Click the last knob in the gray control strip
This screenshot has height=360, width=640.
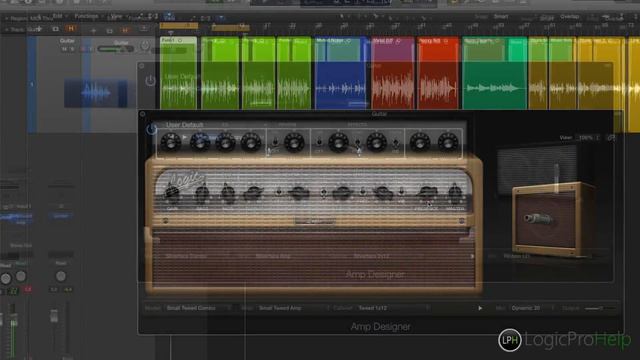[x=447, y=142]
